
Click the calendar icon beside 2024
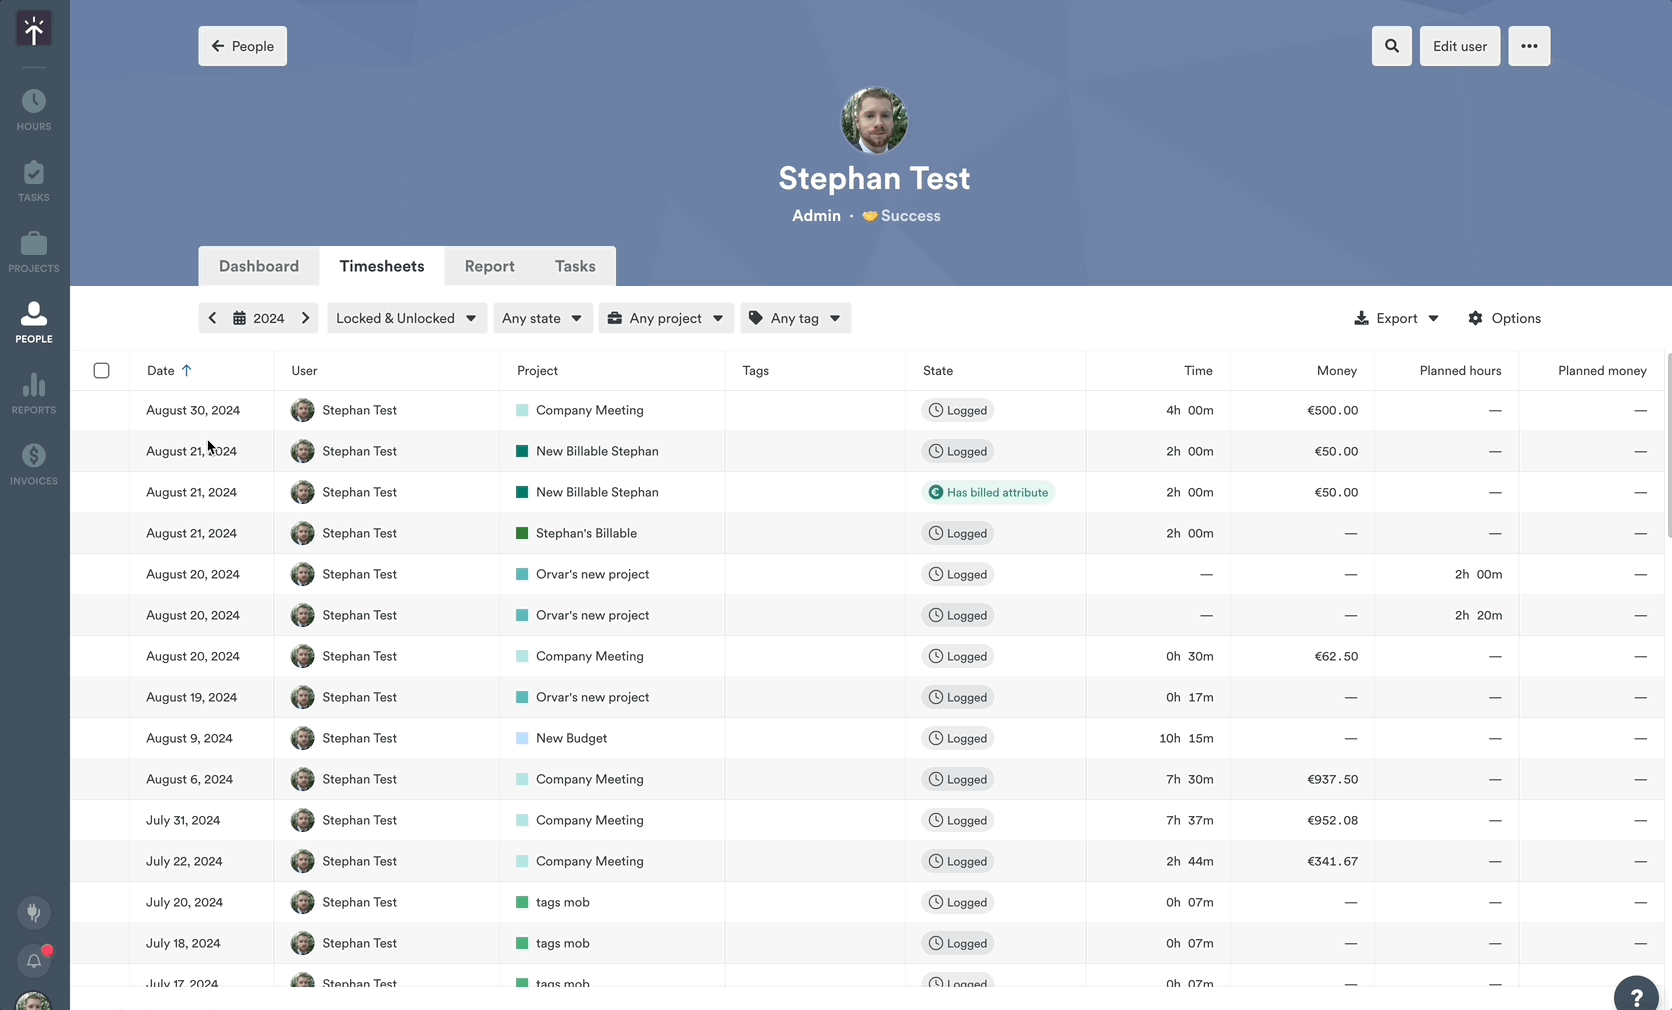(x=239, y=318)
